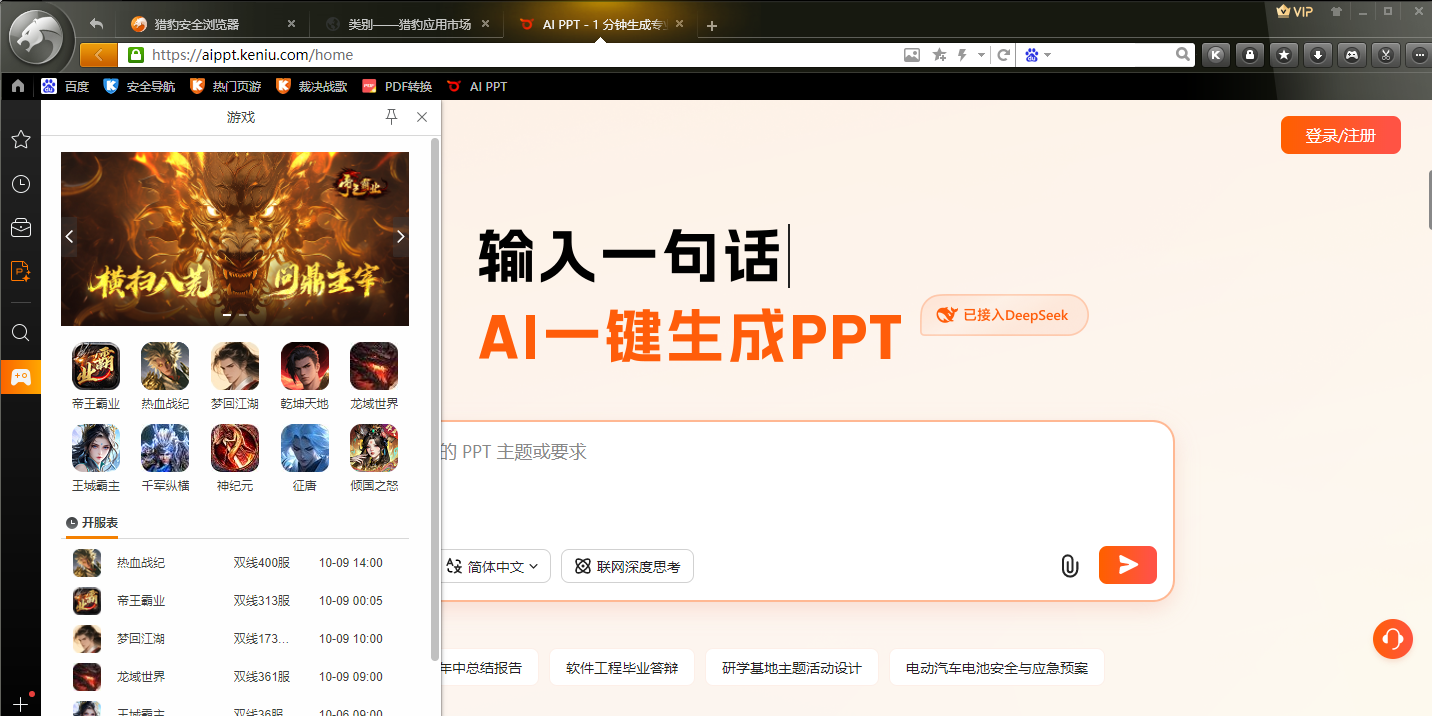Show previous banner with left arrow
The width and height of the screenshot is (1432, 716).
[x=69, y=237]
